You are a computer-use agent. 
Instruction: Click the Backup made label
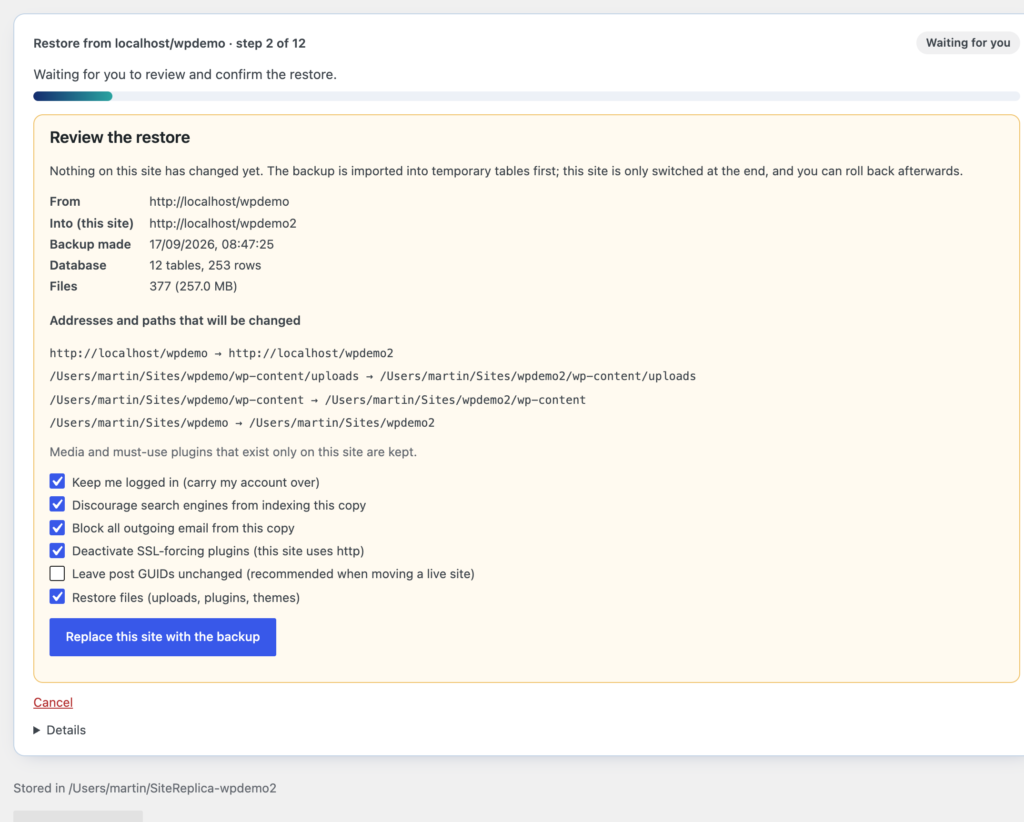[90, 244]
